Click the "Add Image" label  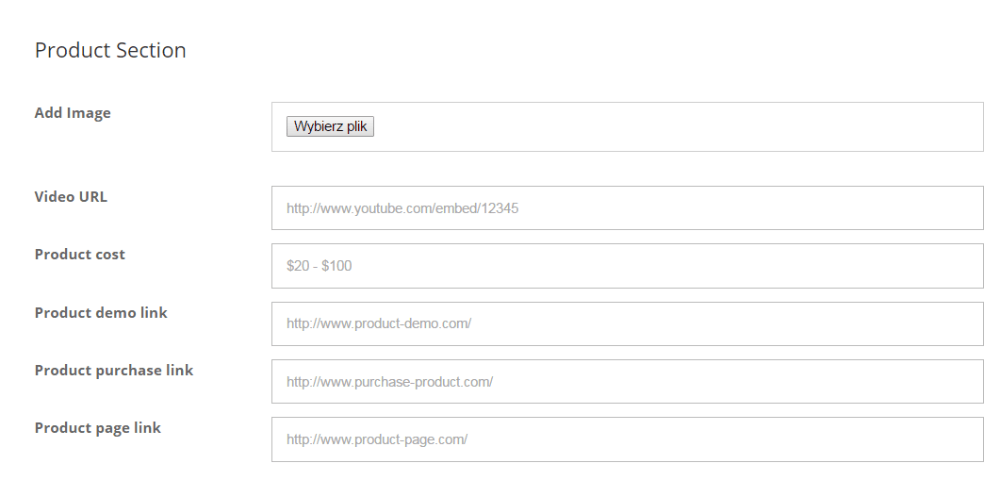73,113
